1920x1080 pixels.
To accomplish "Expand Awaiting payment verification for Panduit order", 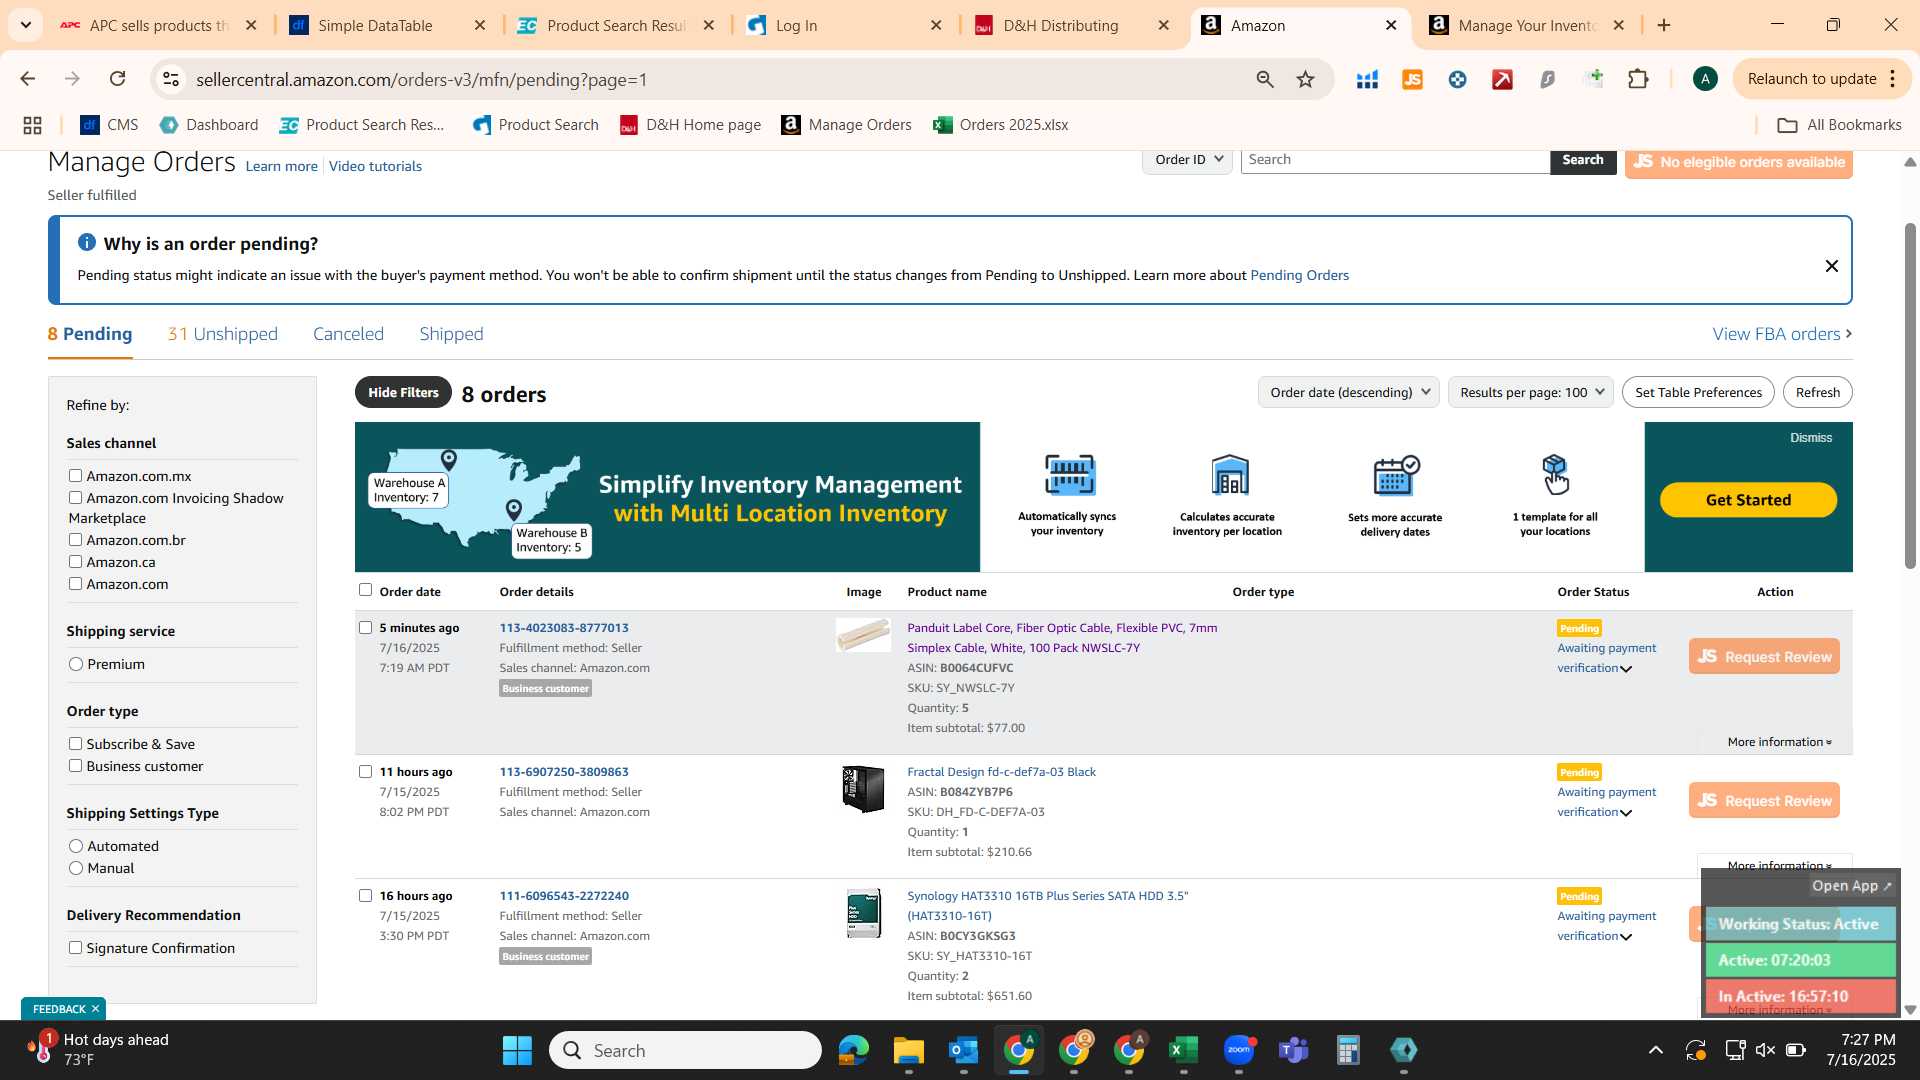I will click(1626, 669).
